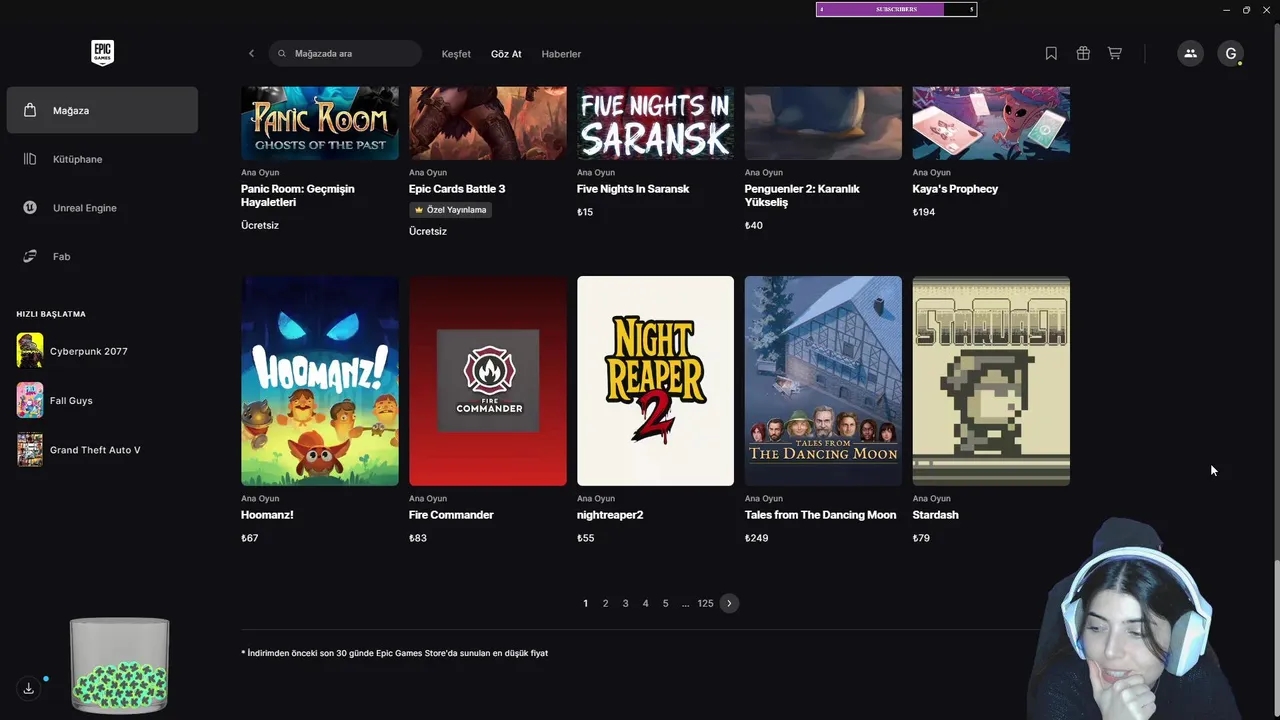
Task: Open the Epic Cards Battle 3 cover
Action: (488, 123)
